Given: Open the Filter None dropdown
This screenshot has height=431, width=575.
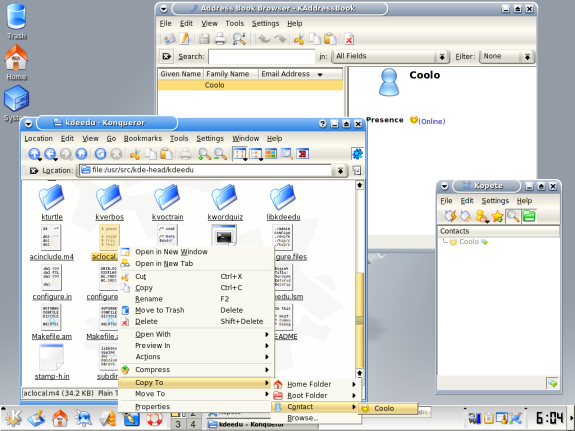Looking at the screenshot, I should [507, 56].
